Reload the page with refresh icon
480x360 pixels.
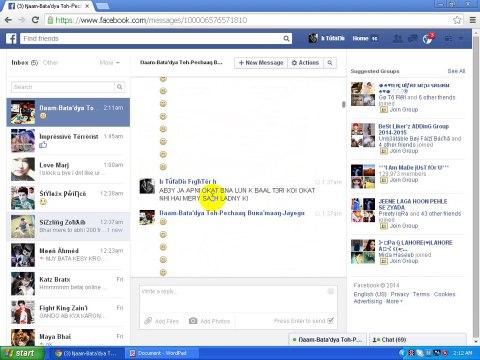tap(35, 20)
